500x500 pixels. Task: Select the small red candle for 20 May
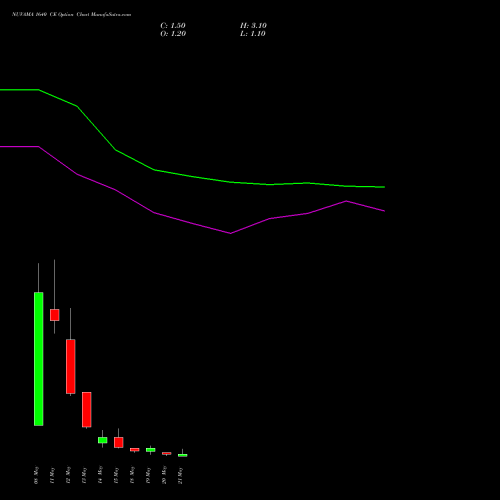[167, 453]
